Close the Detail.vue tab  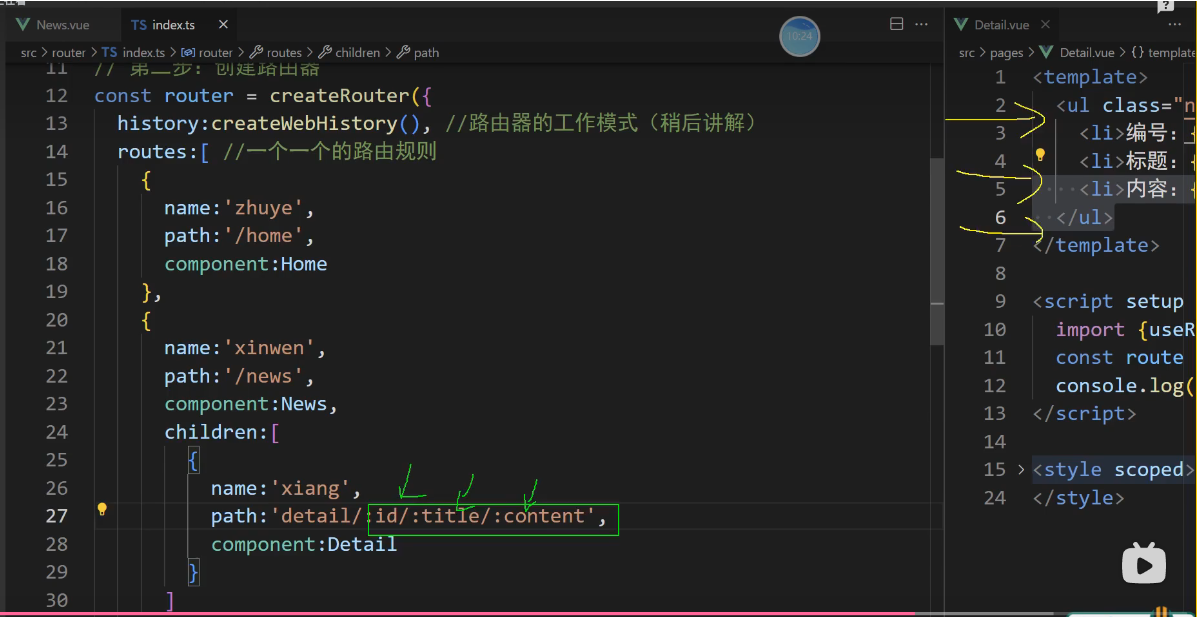(x=1045, y=24)
